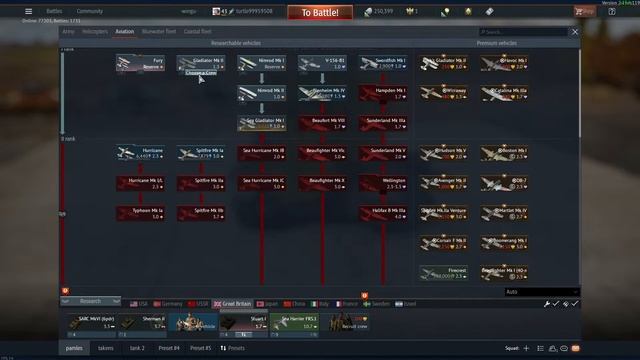Open the Shop cart button
The image size is (640, 360).
tap(584, 11)
